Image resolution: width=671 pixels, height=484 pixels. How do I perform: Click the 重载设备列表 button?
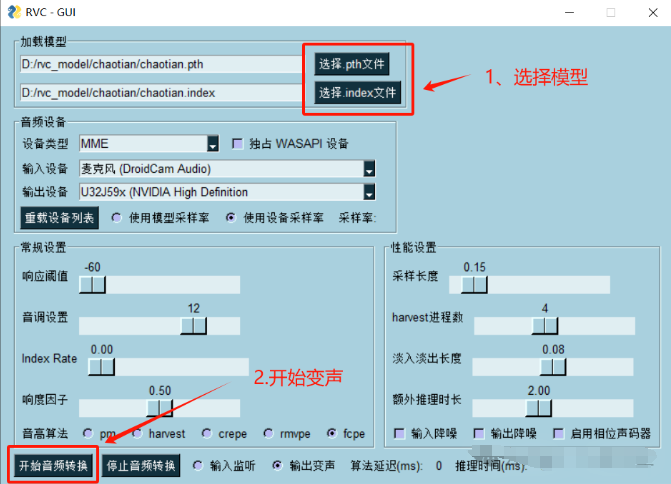click(59, 218)
